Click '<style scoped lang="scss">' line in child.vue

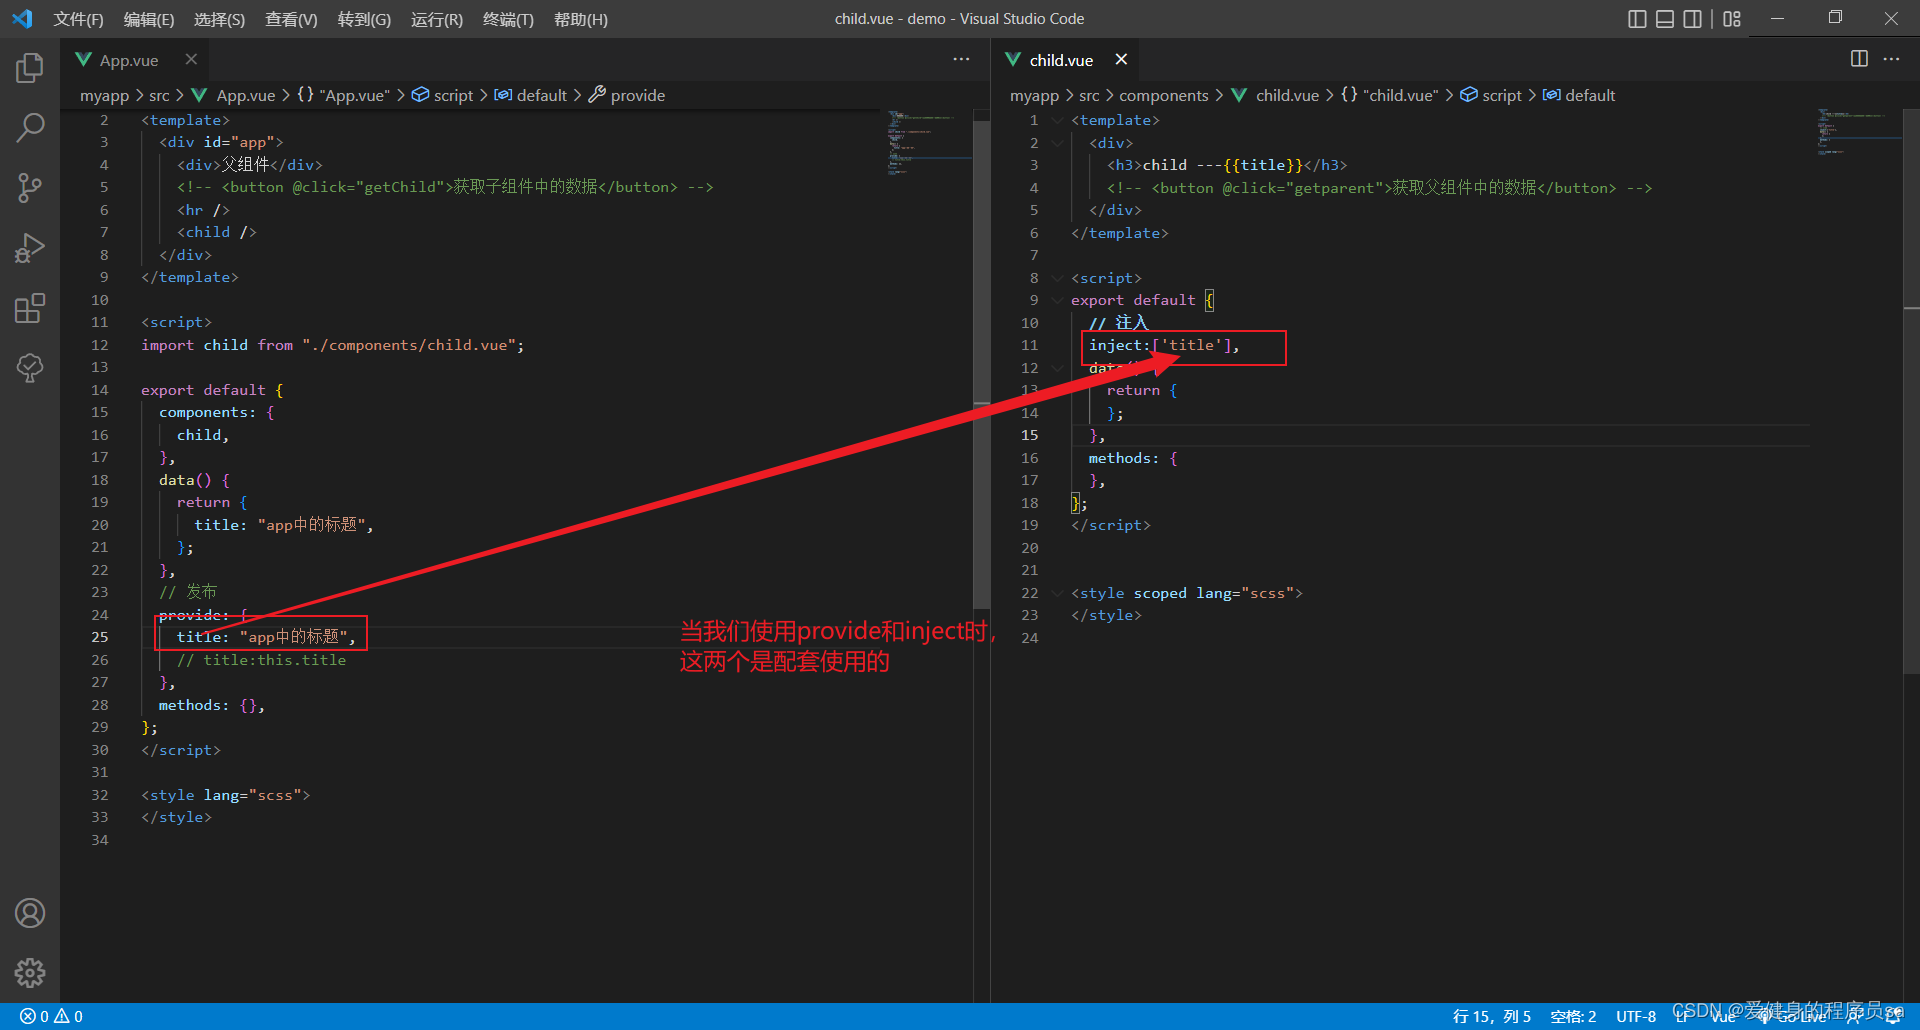point(1187,593)
